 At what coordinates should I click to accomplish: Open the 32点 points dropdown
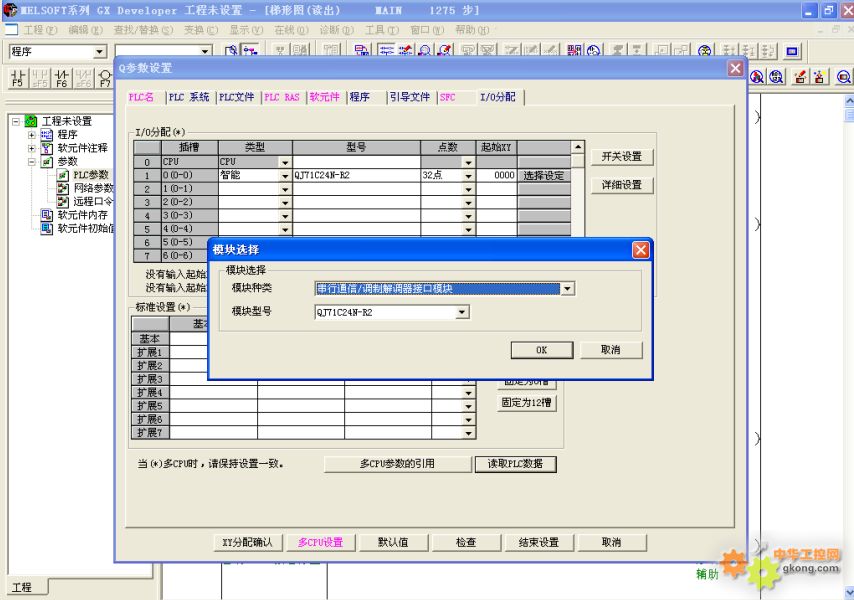[x=468, y=175]
